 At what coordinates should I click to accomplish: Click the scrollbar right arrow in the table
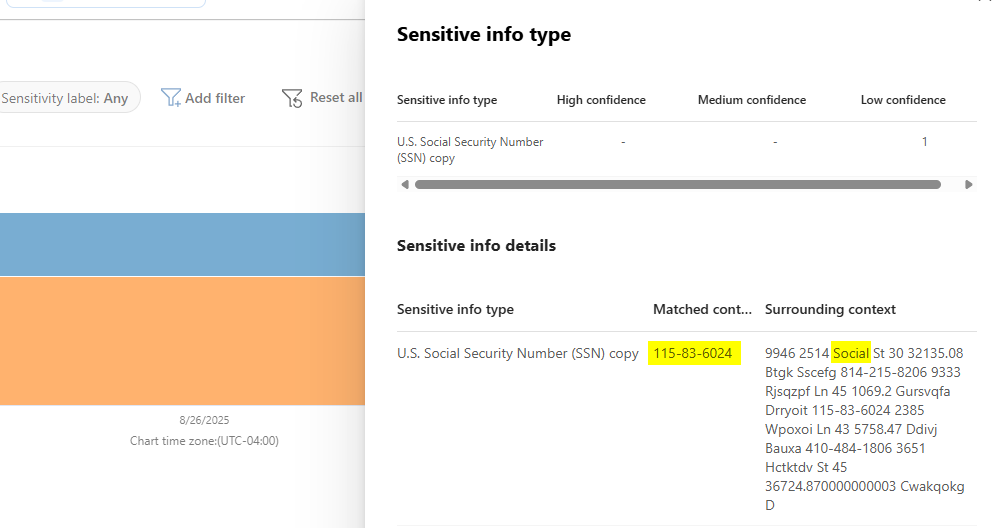[x=968, y=184]
